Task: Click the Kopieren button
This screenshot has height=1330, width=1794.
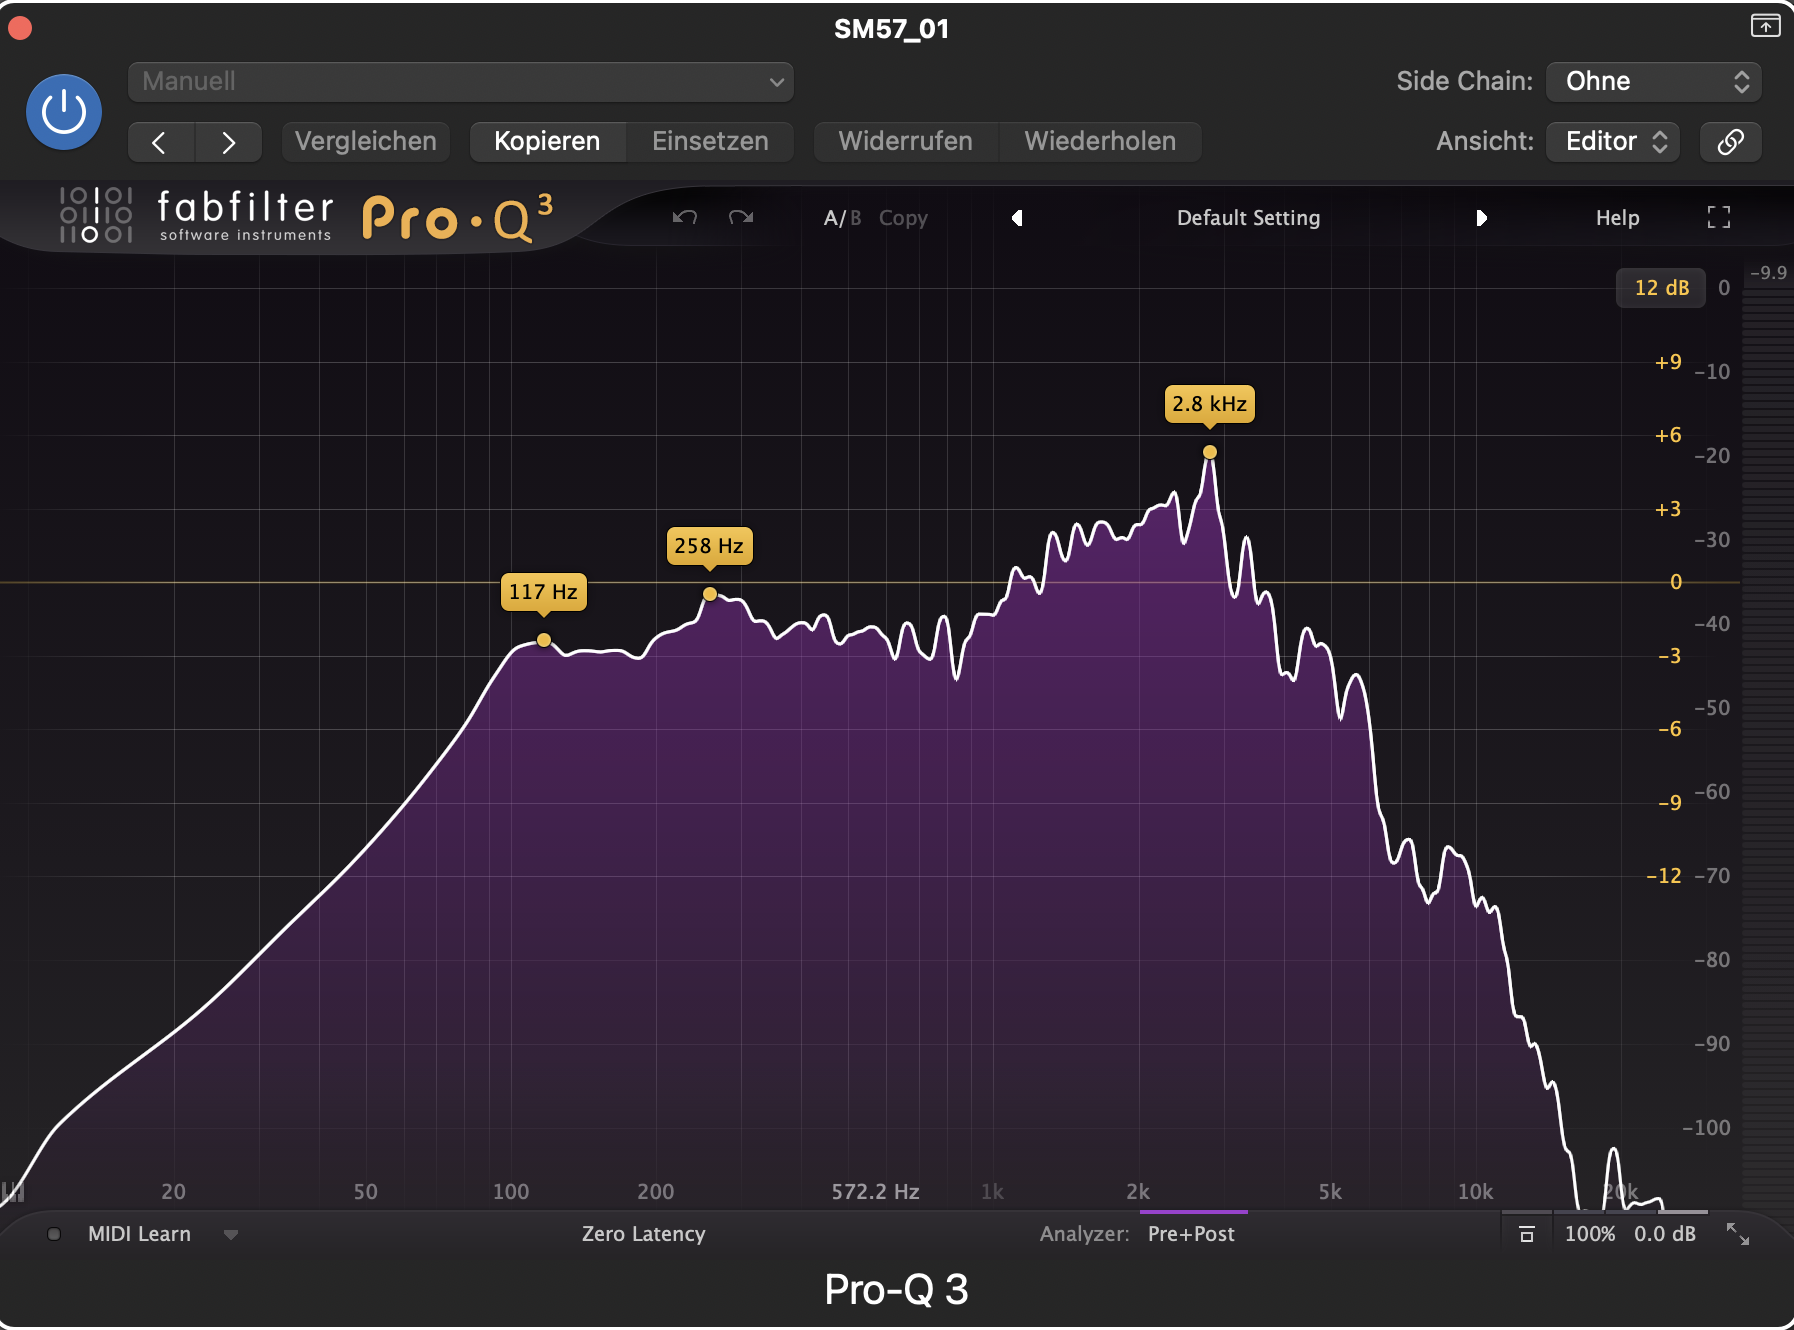Action: click(x=547, y=142)
